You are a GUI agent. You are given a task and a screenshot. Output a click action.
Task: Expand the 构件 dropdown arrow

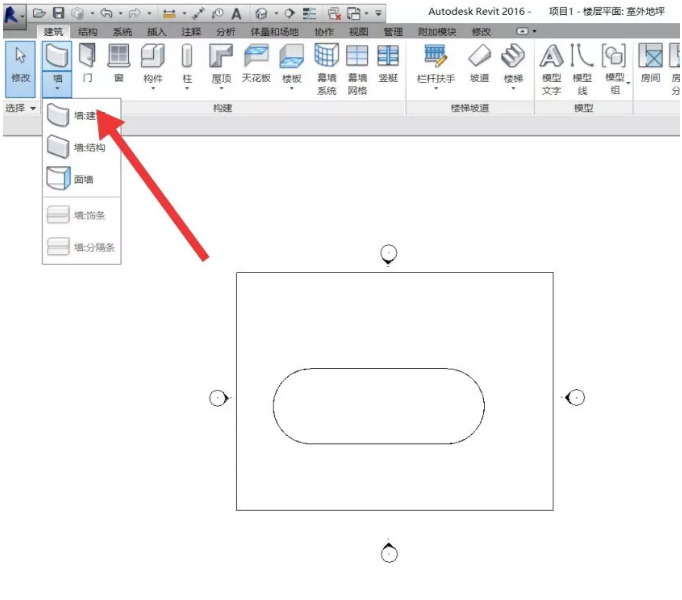(x=153, y=89)
